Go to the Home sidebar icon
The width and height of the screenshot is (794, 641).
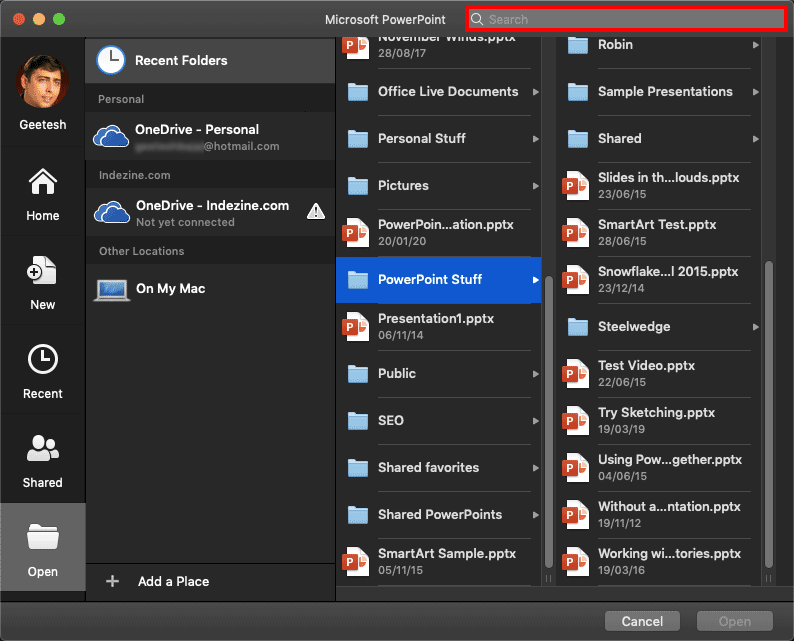click(x=43, y=182)
